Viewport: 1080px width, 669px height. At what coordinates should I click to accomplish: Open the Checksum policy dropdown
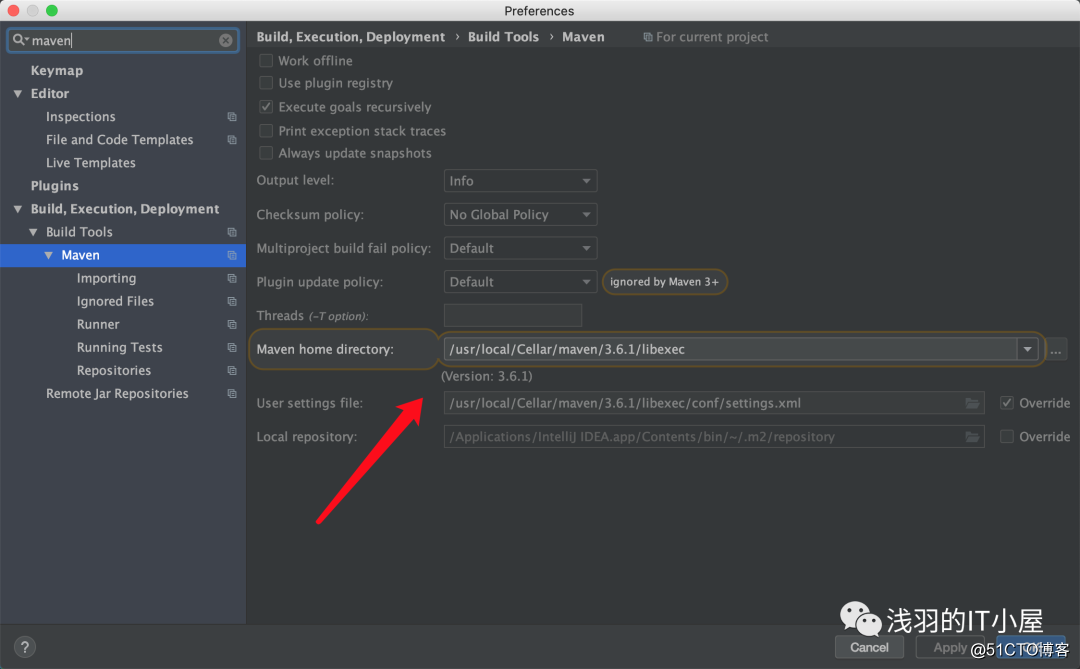pyautogui.click(x=519, y=214)
